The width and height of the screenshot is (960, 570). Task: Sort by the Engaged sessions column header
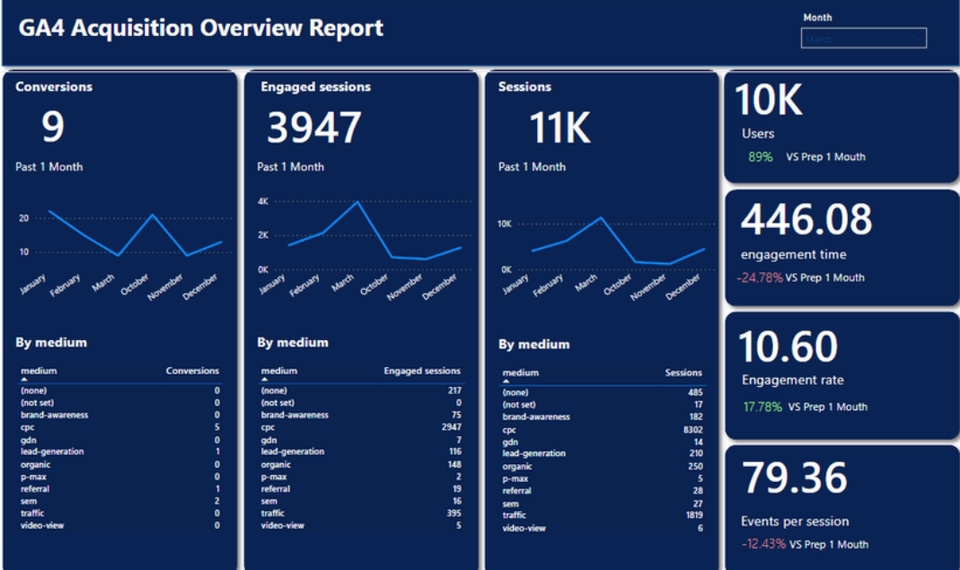click(x=422, y=370)
